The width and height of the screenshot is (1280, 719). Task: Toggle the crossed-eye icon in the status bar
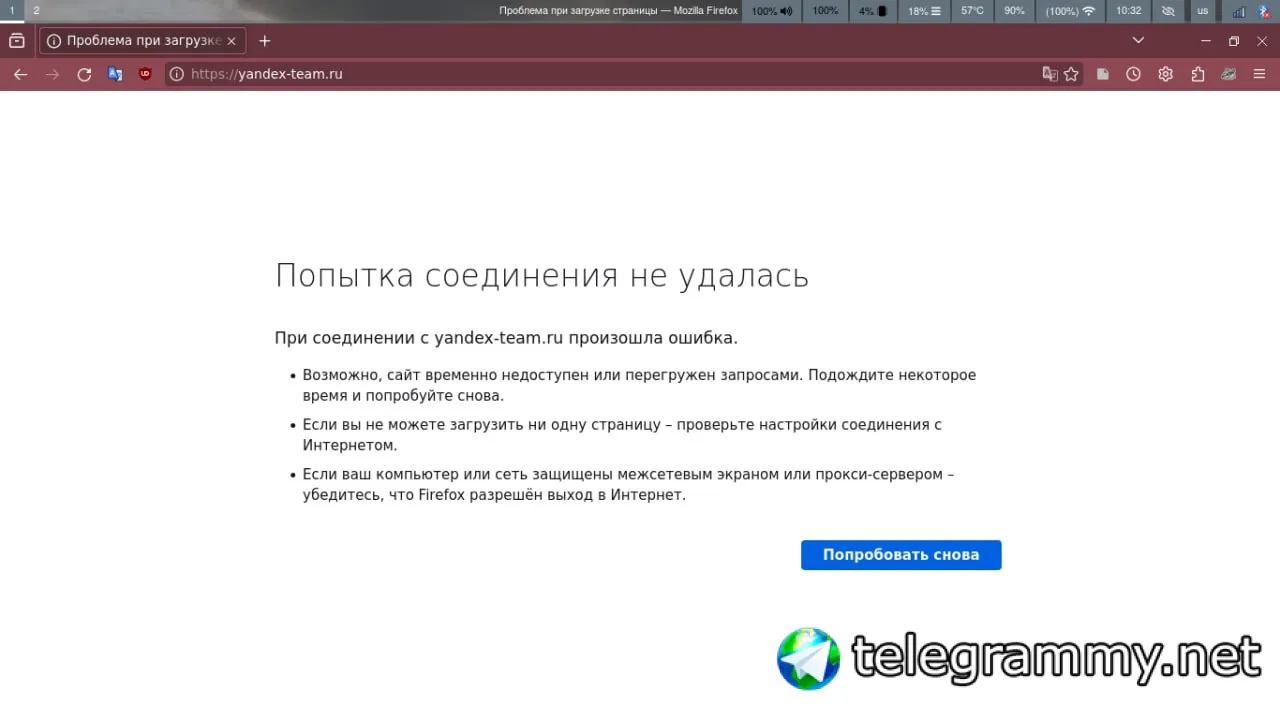[x=1167, y=11]
